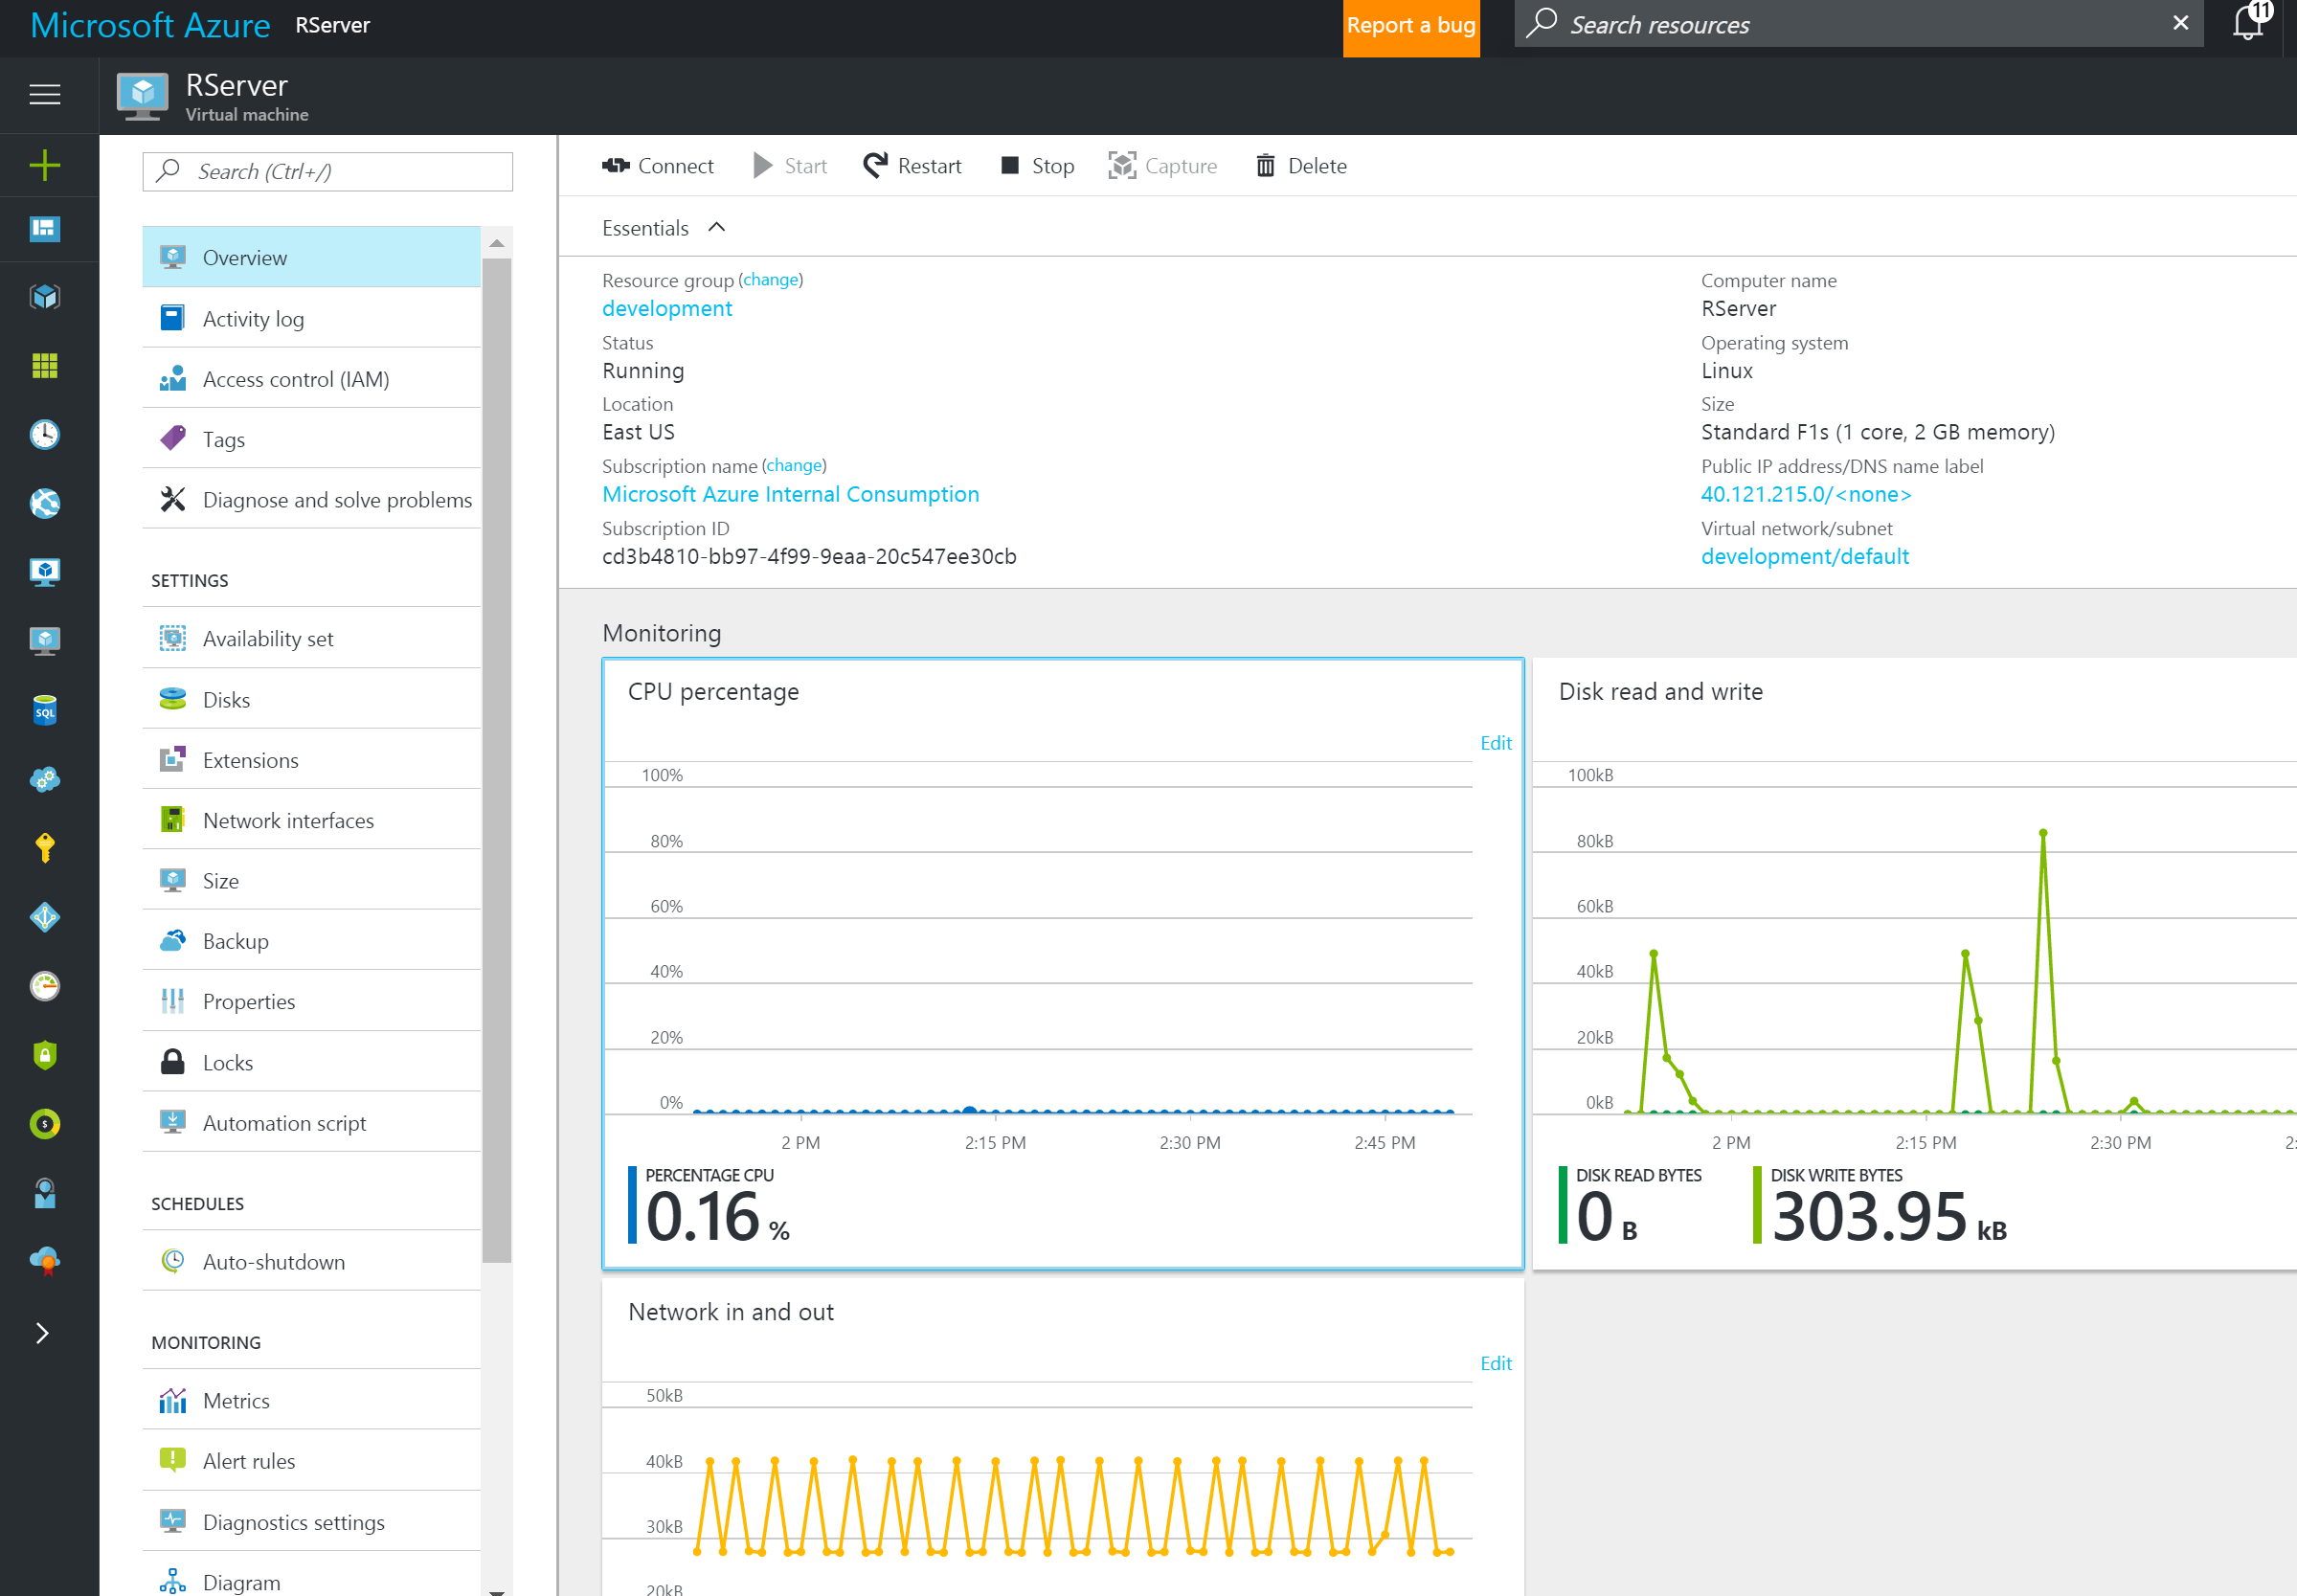Open Auto-shutdown schedule settings
This screenshot has width=2297, height=1596.
pyautogui.click(x=273, y=1262)
